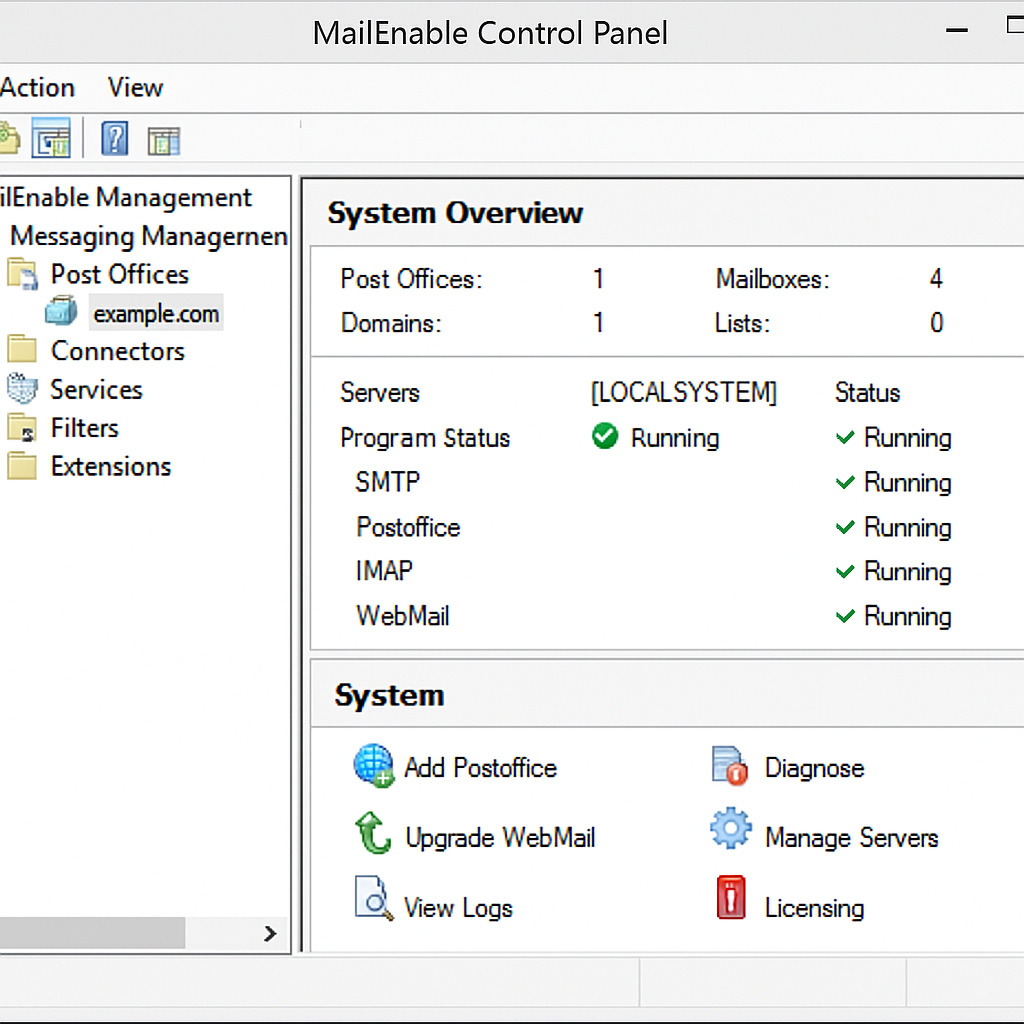Click Upgrade WebMail link
This screenshot has height=1024, width=1024.
tap(500, 838)
